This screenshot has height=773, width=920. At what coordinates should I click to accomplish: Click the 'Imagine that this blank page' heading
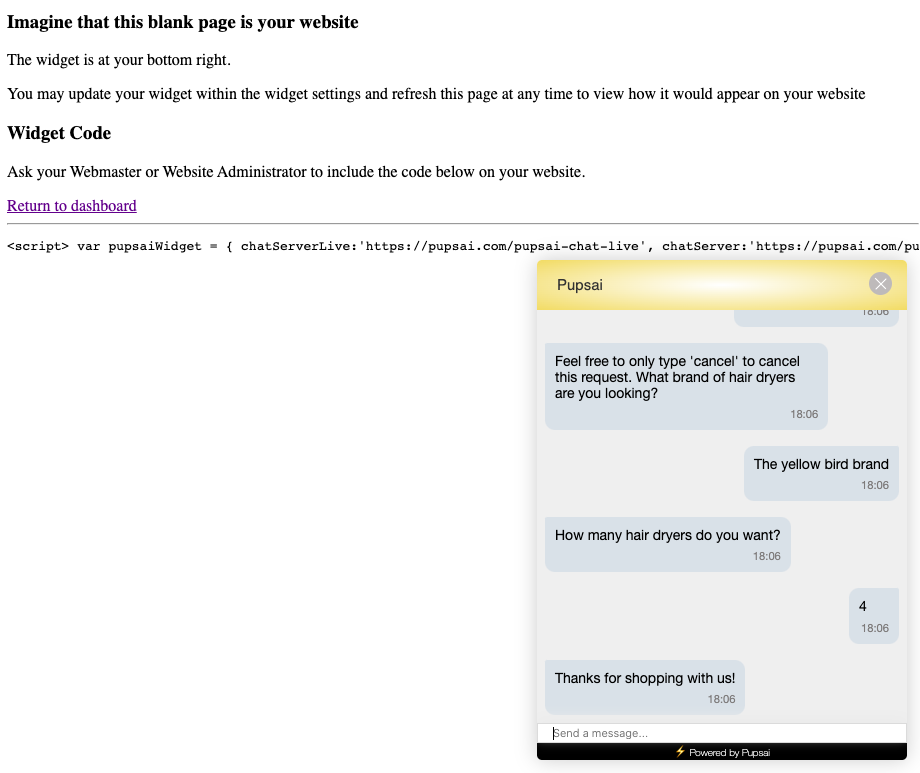coord(182,22)
